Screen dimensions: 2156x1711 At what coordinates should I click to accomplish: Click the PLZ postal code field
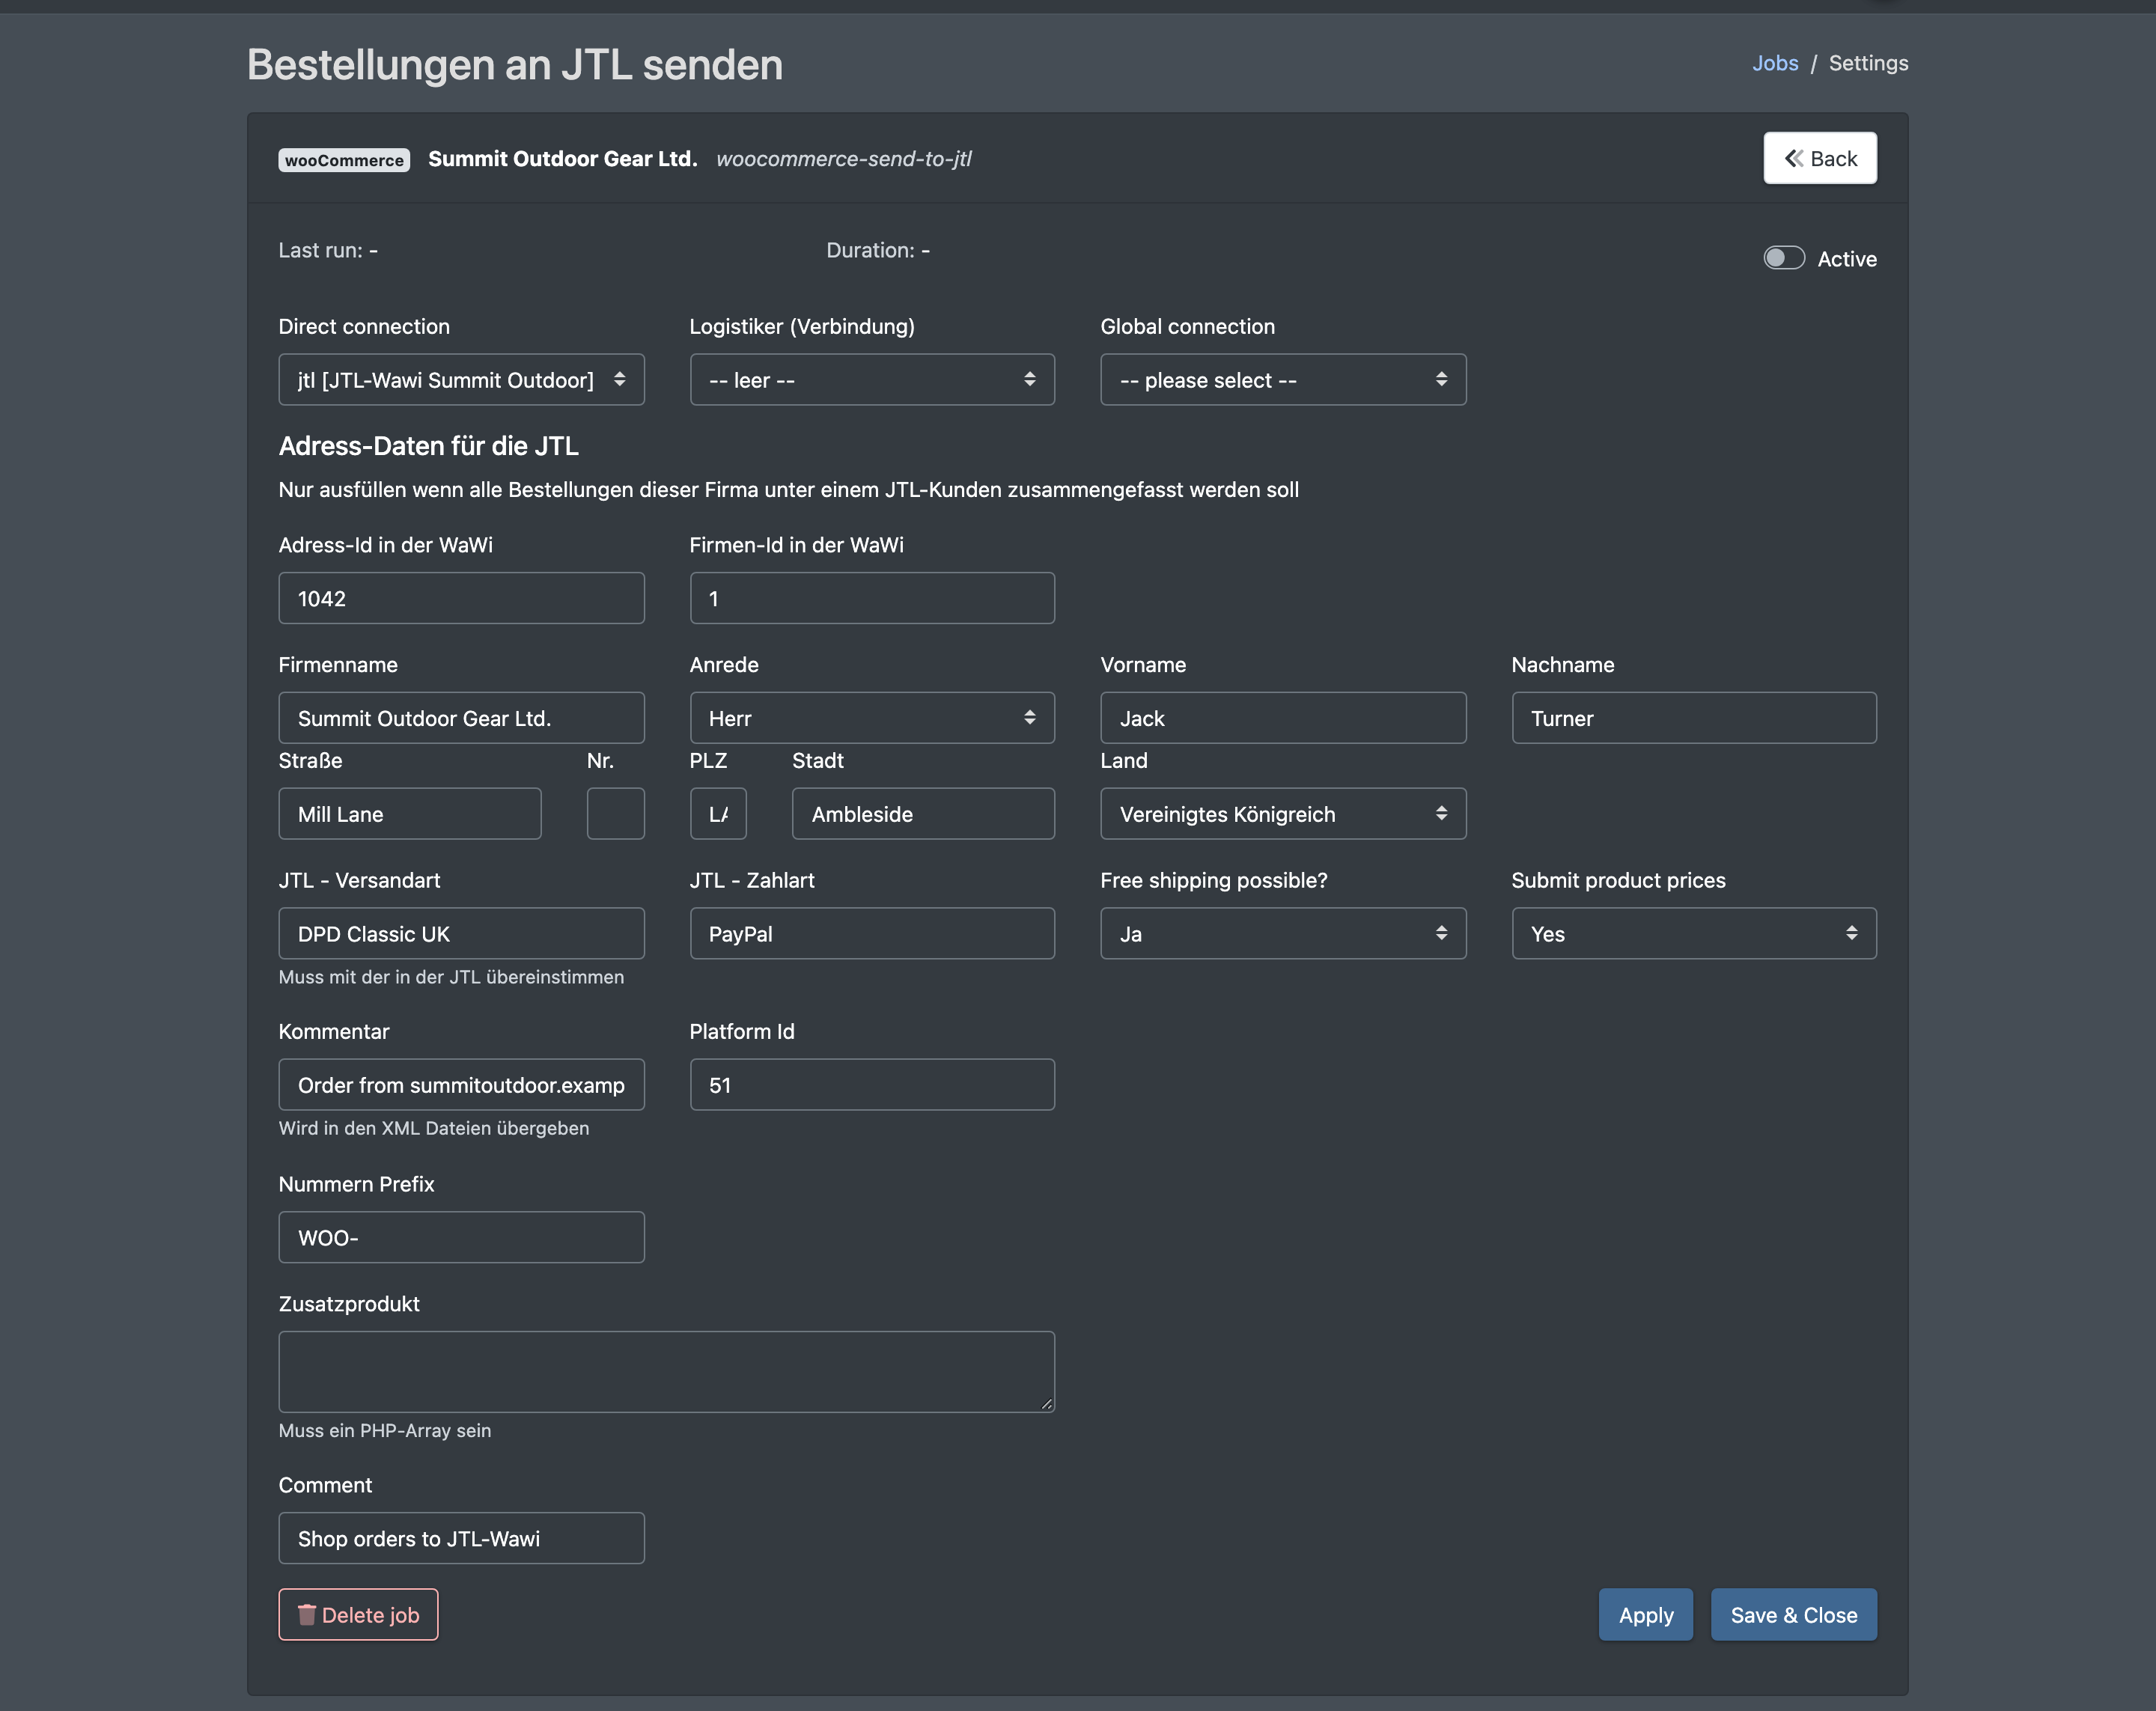coord(718,814)
